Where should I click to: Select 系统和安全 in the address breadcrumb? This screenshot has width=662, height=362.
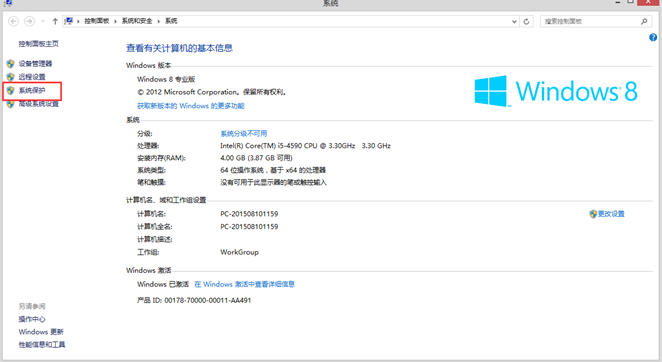tap(137, 21)
